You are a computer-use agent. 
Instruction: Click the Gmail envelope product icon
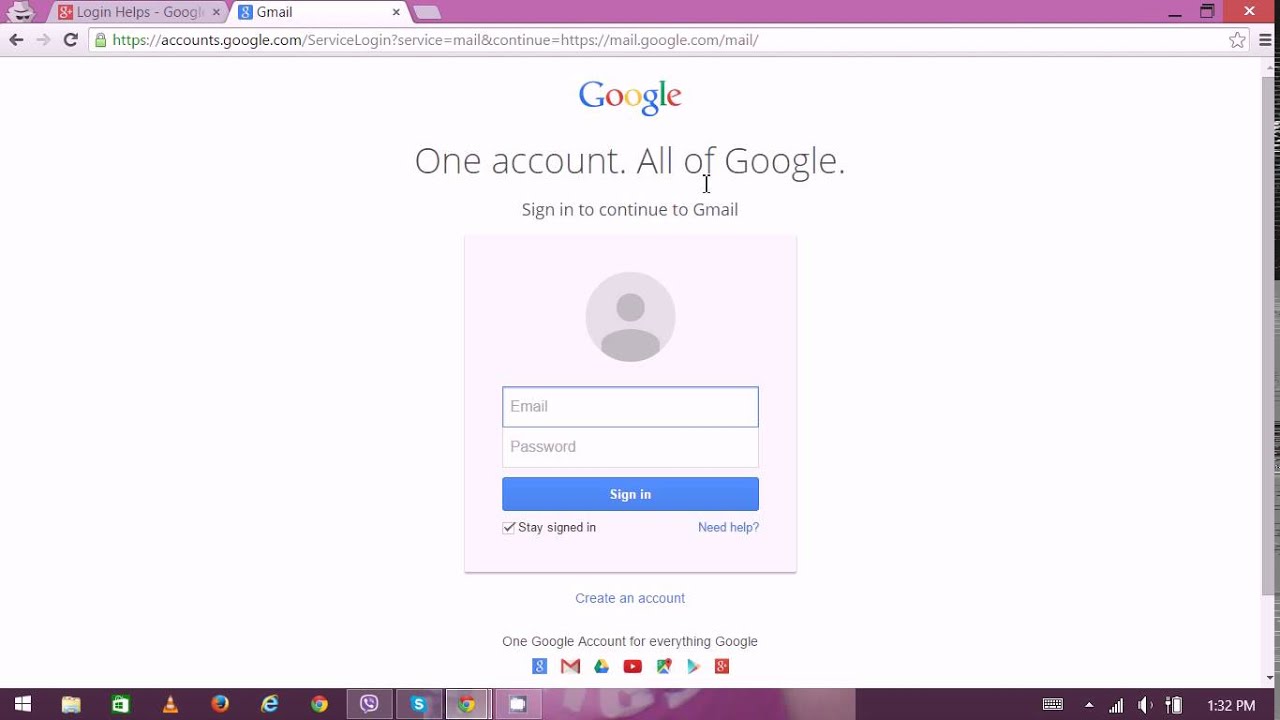(x=570, y=666)
